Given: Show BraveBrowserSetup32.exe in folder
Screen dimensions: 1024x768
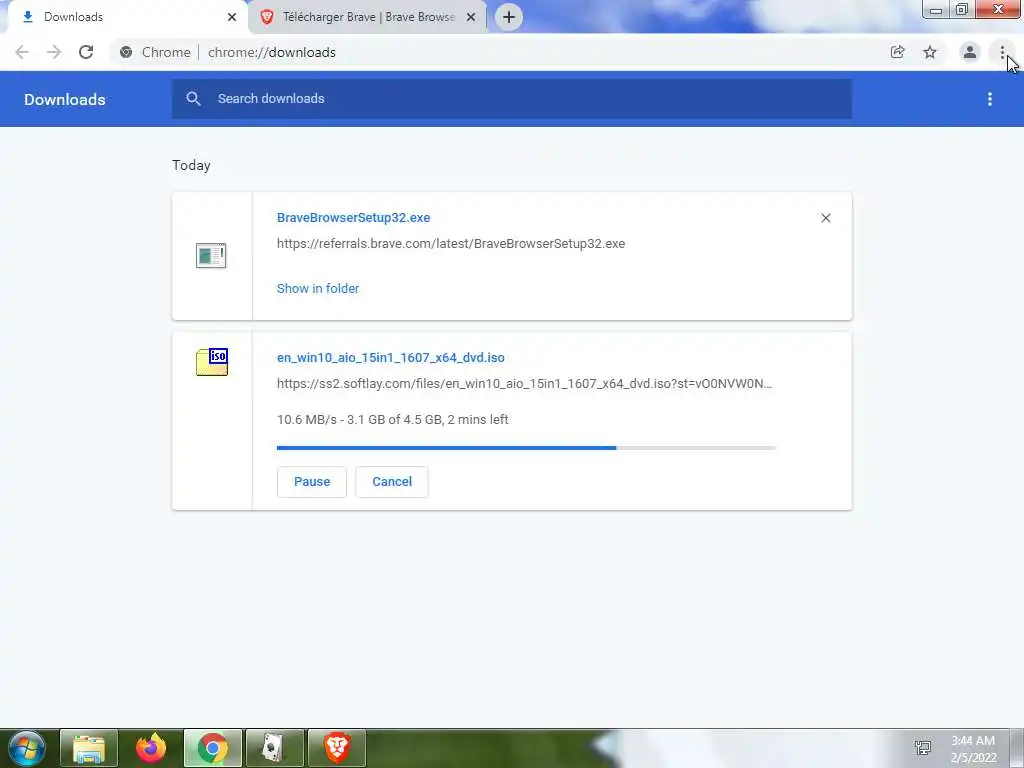Looking at the screenshot, I should click(x=318, y=289).
